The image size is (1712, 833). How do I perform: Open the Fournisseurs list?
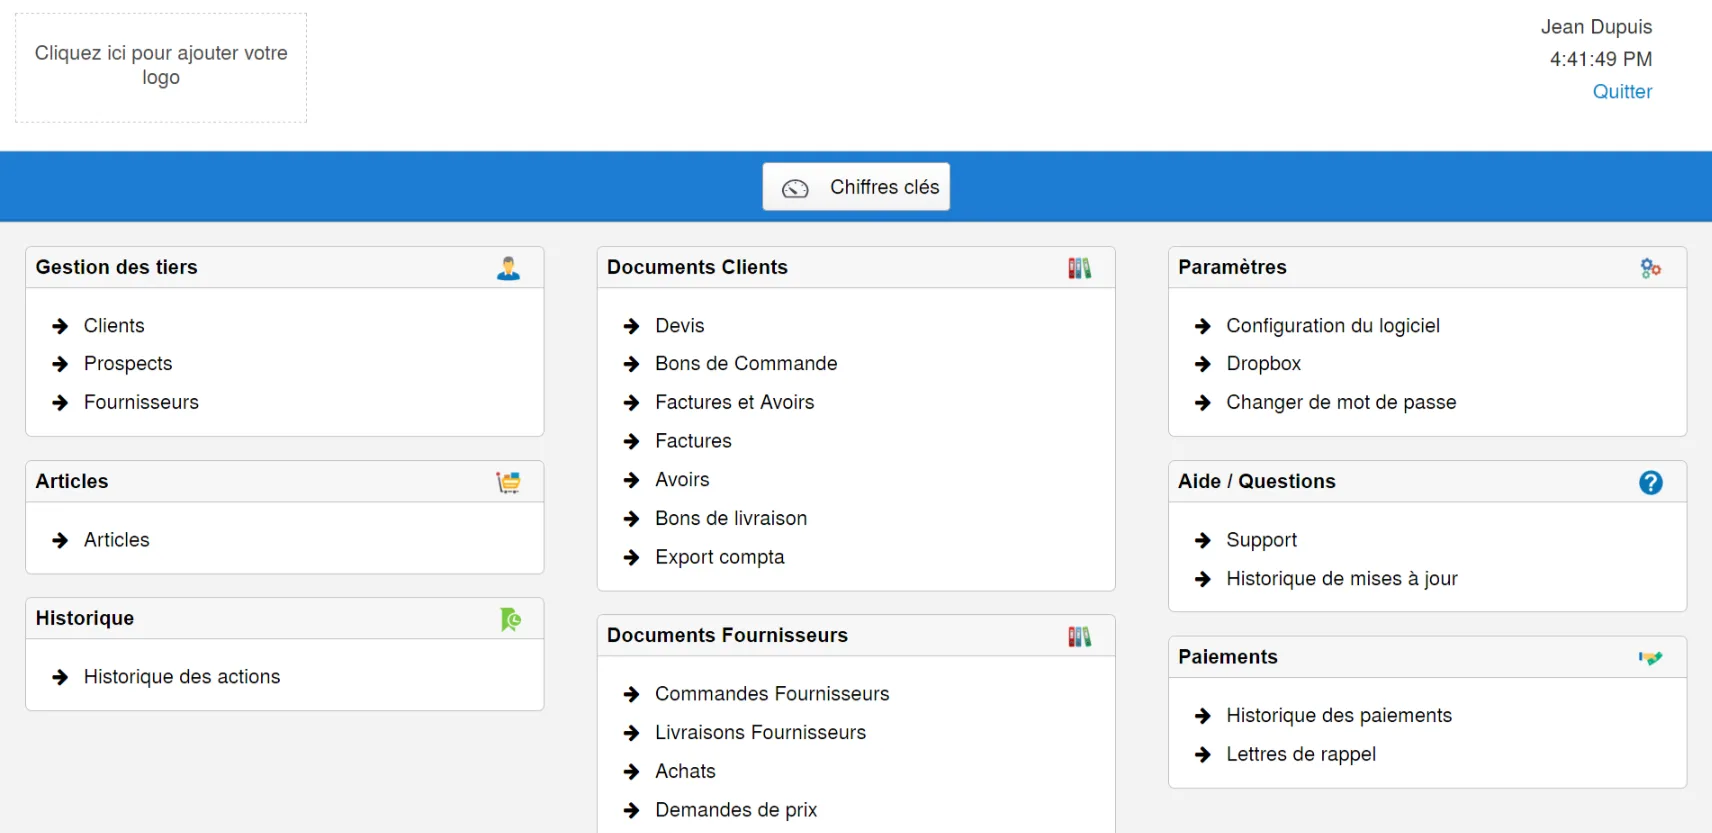pos(141,402)
